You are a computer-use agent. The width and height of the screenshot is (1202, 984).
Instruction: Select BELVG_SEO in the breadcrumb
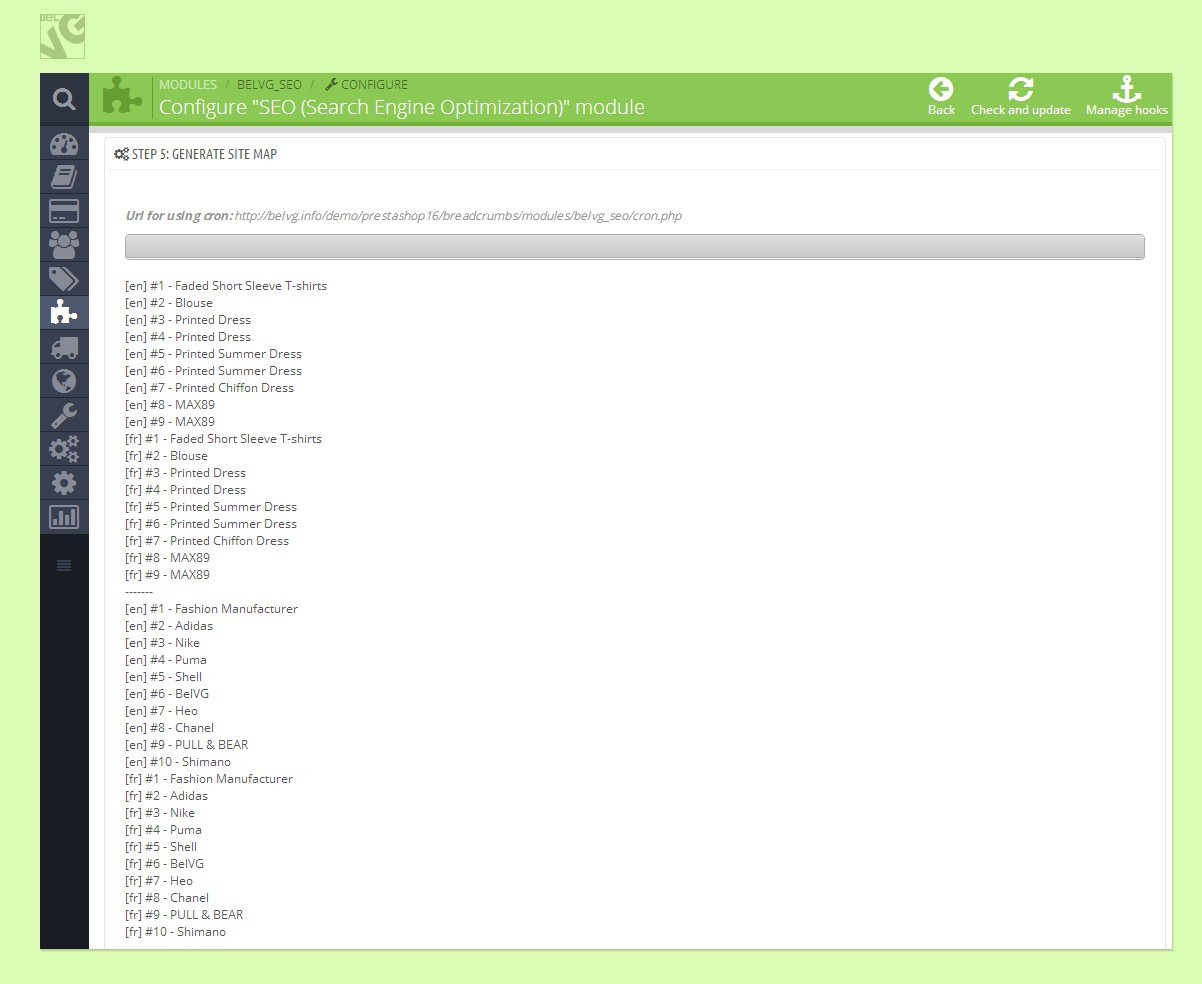pos(269,85)
